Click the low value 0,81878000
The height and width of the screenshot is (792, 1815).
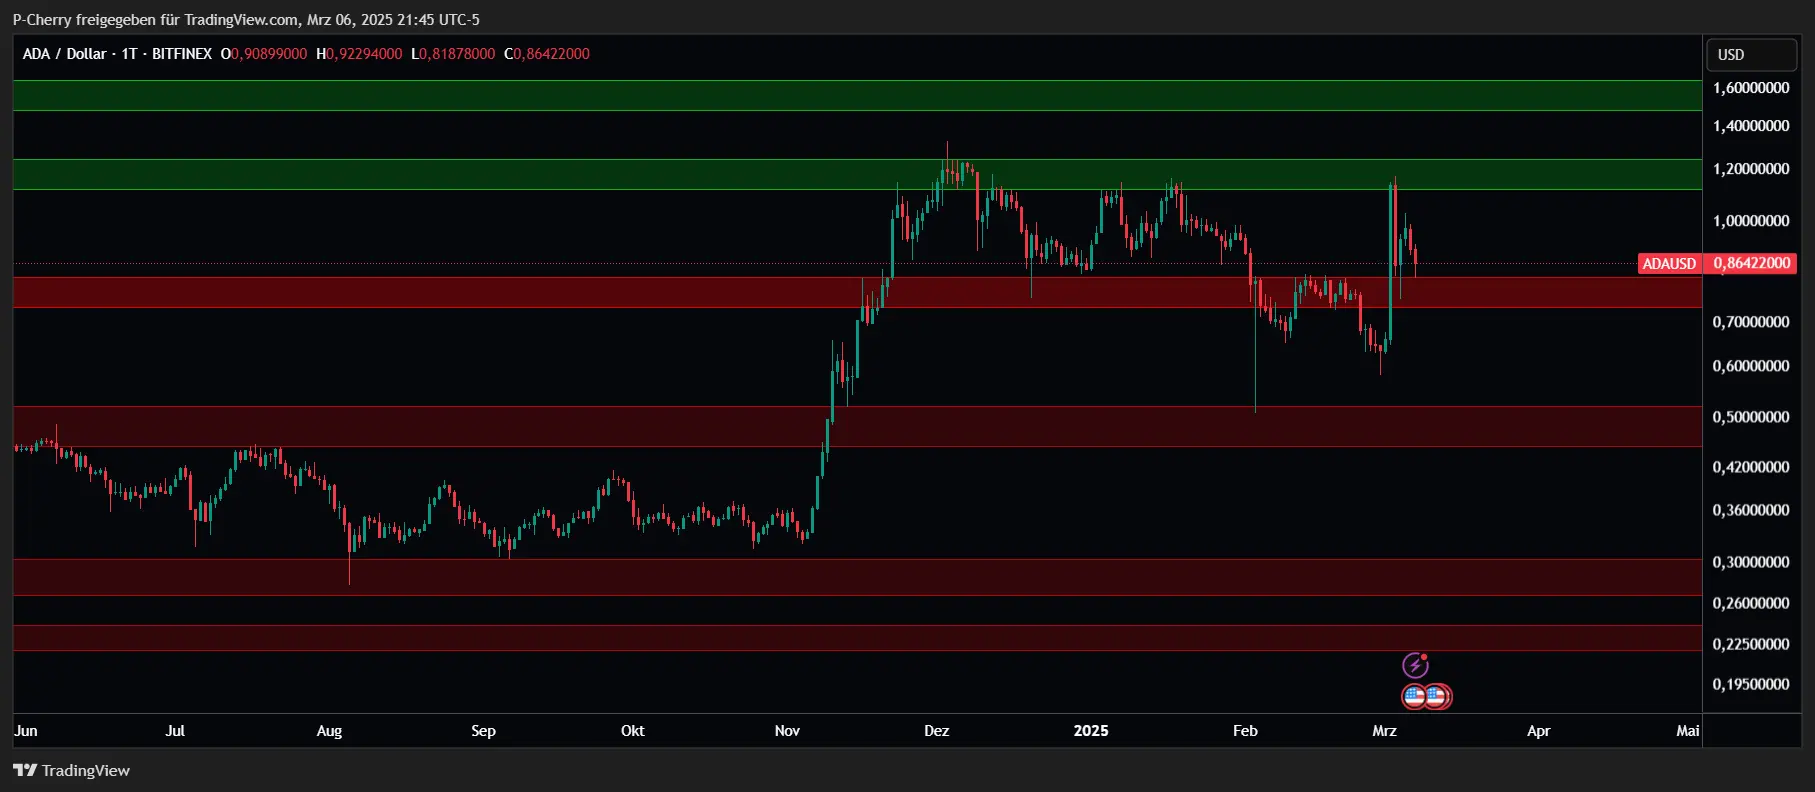coord(457,54)
